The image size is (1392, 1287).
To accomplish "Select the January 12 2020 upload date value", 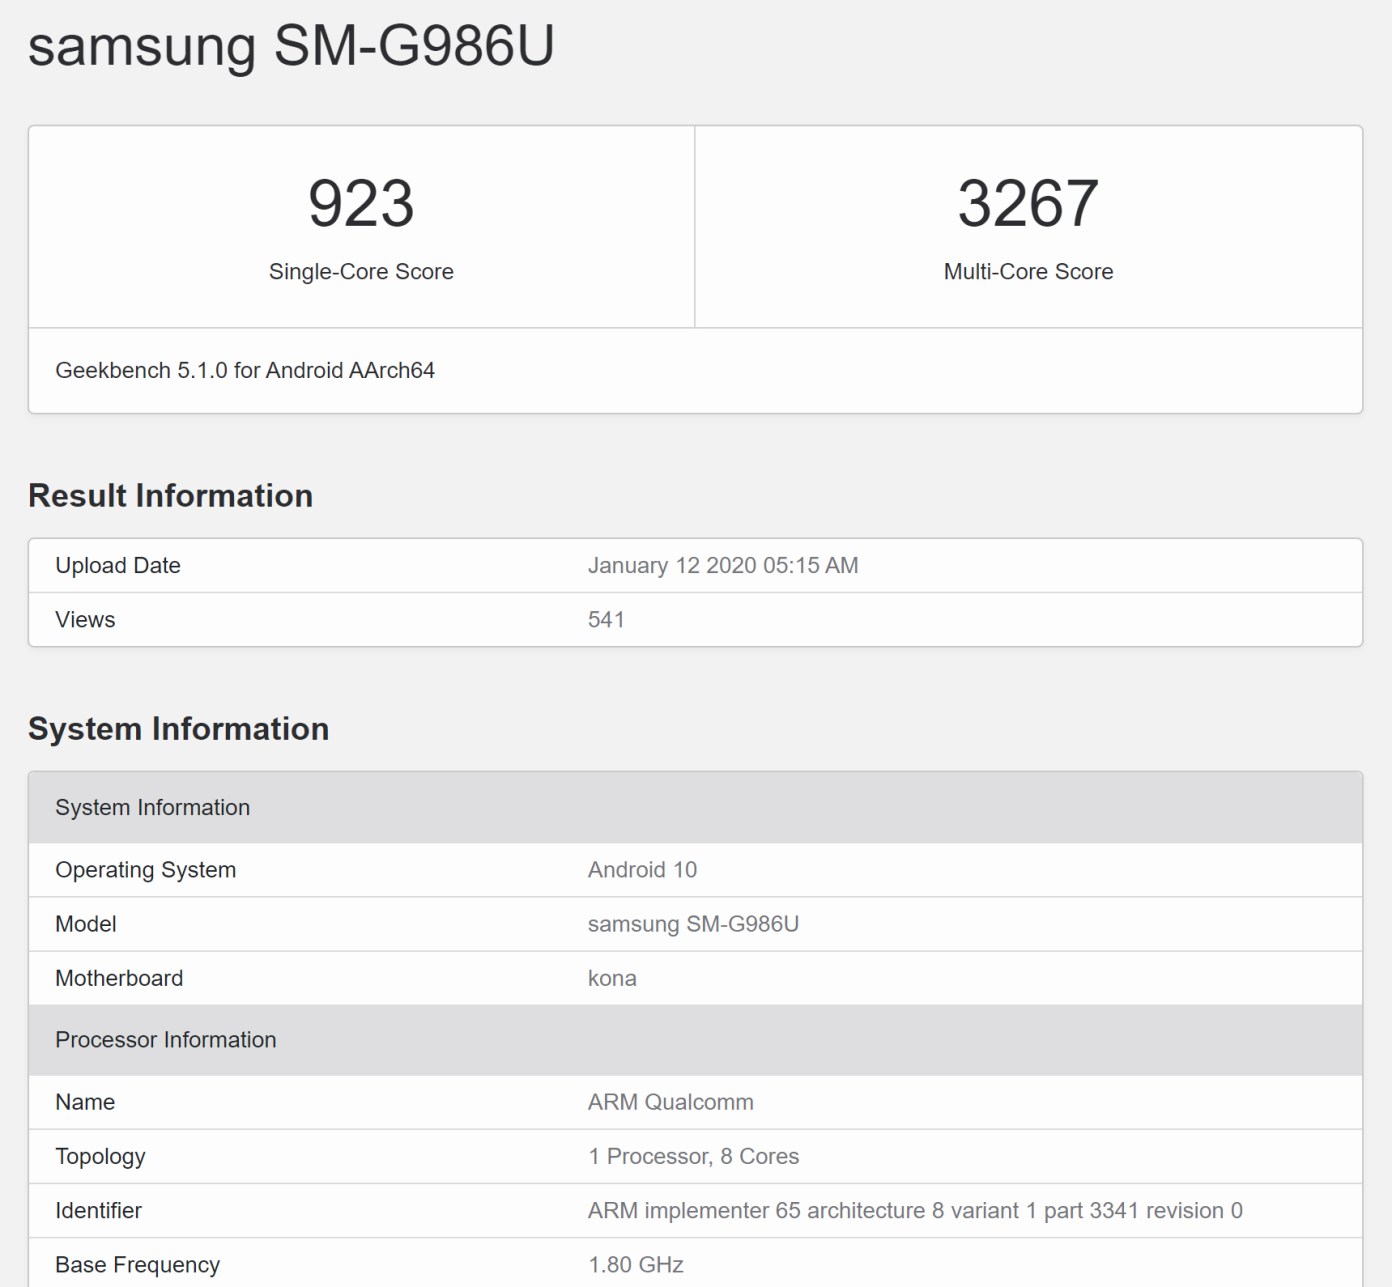I will (722, 566).
